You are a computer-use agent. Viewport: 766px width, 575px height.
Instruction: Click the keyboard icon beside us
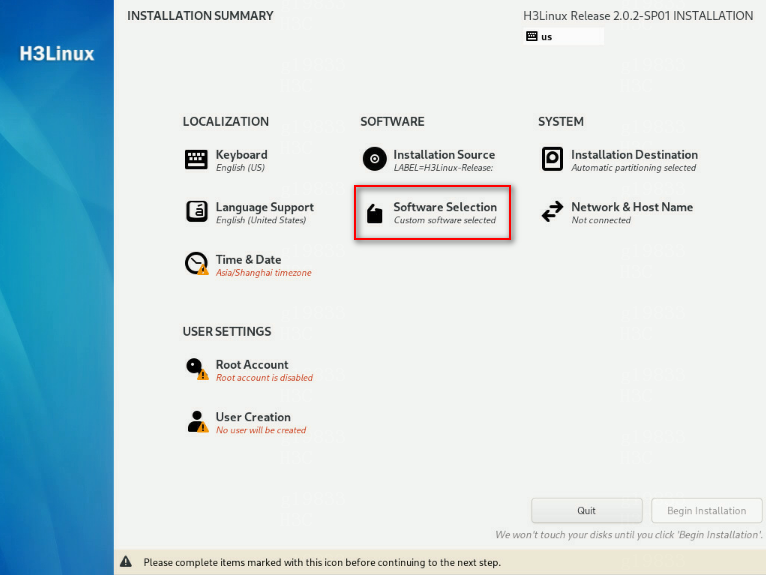pos(532,36)
